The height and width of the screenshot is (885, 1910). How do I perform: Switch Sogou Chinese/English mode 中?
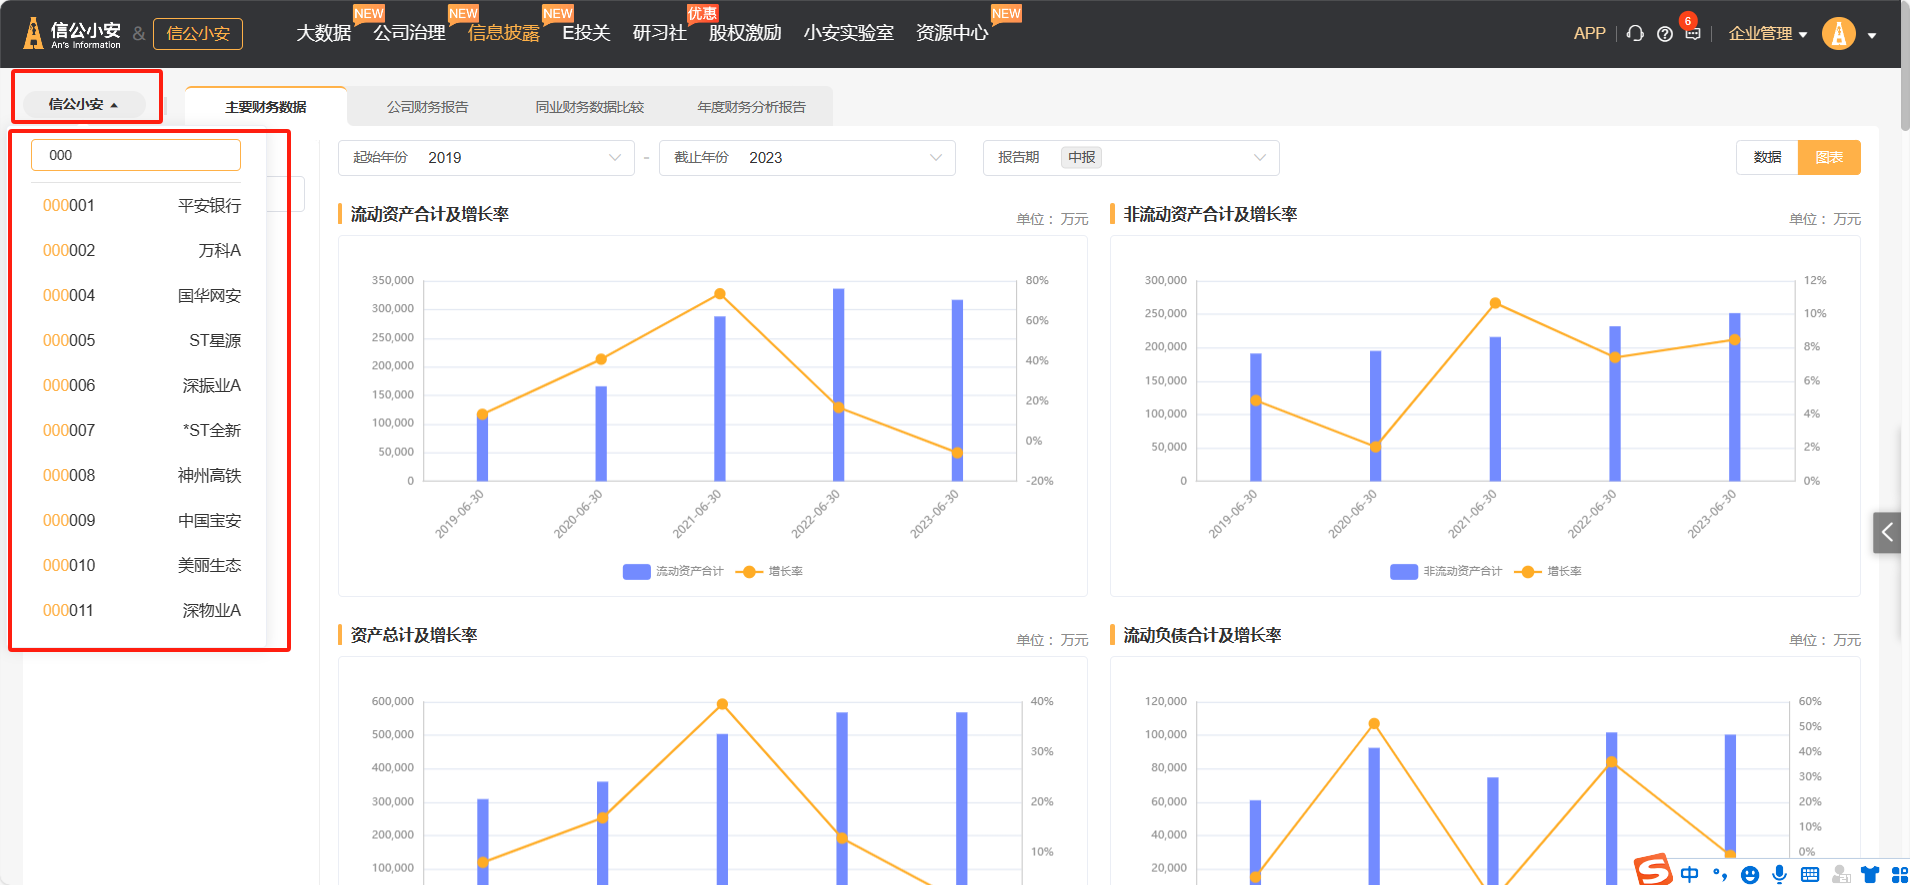point(1690,874)
